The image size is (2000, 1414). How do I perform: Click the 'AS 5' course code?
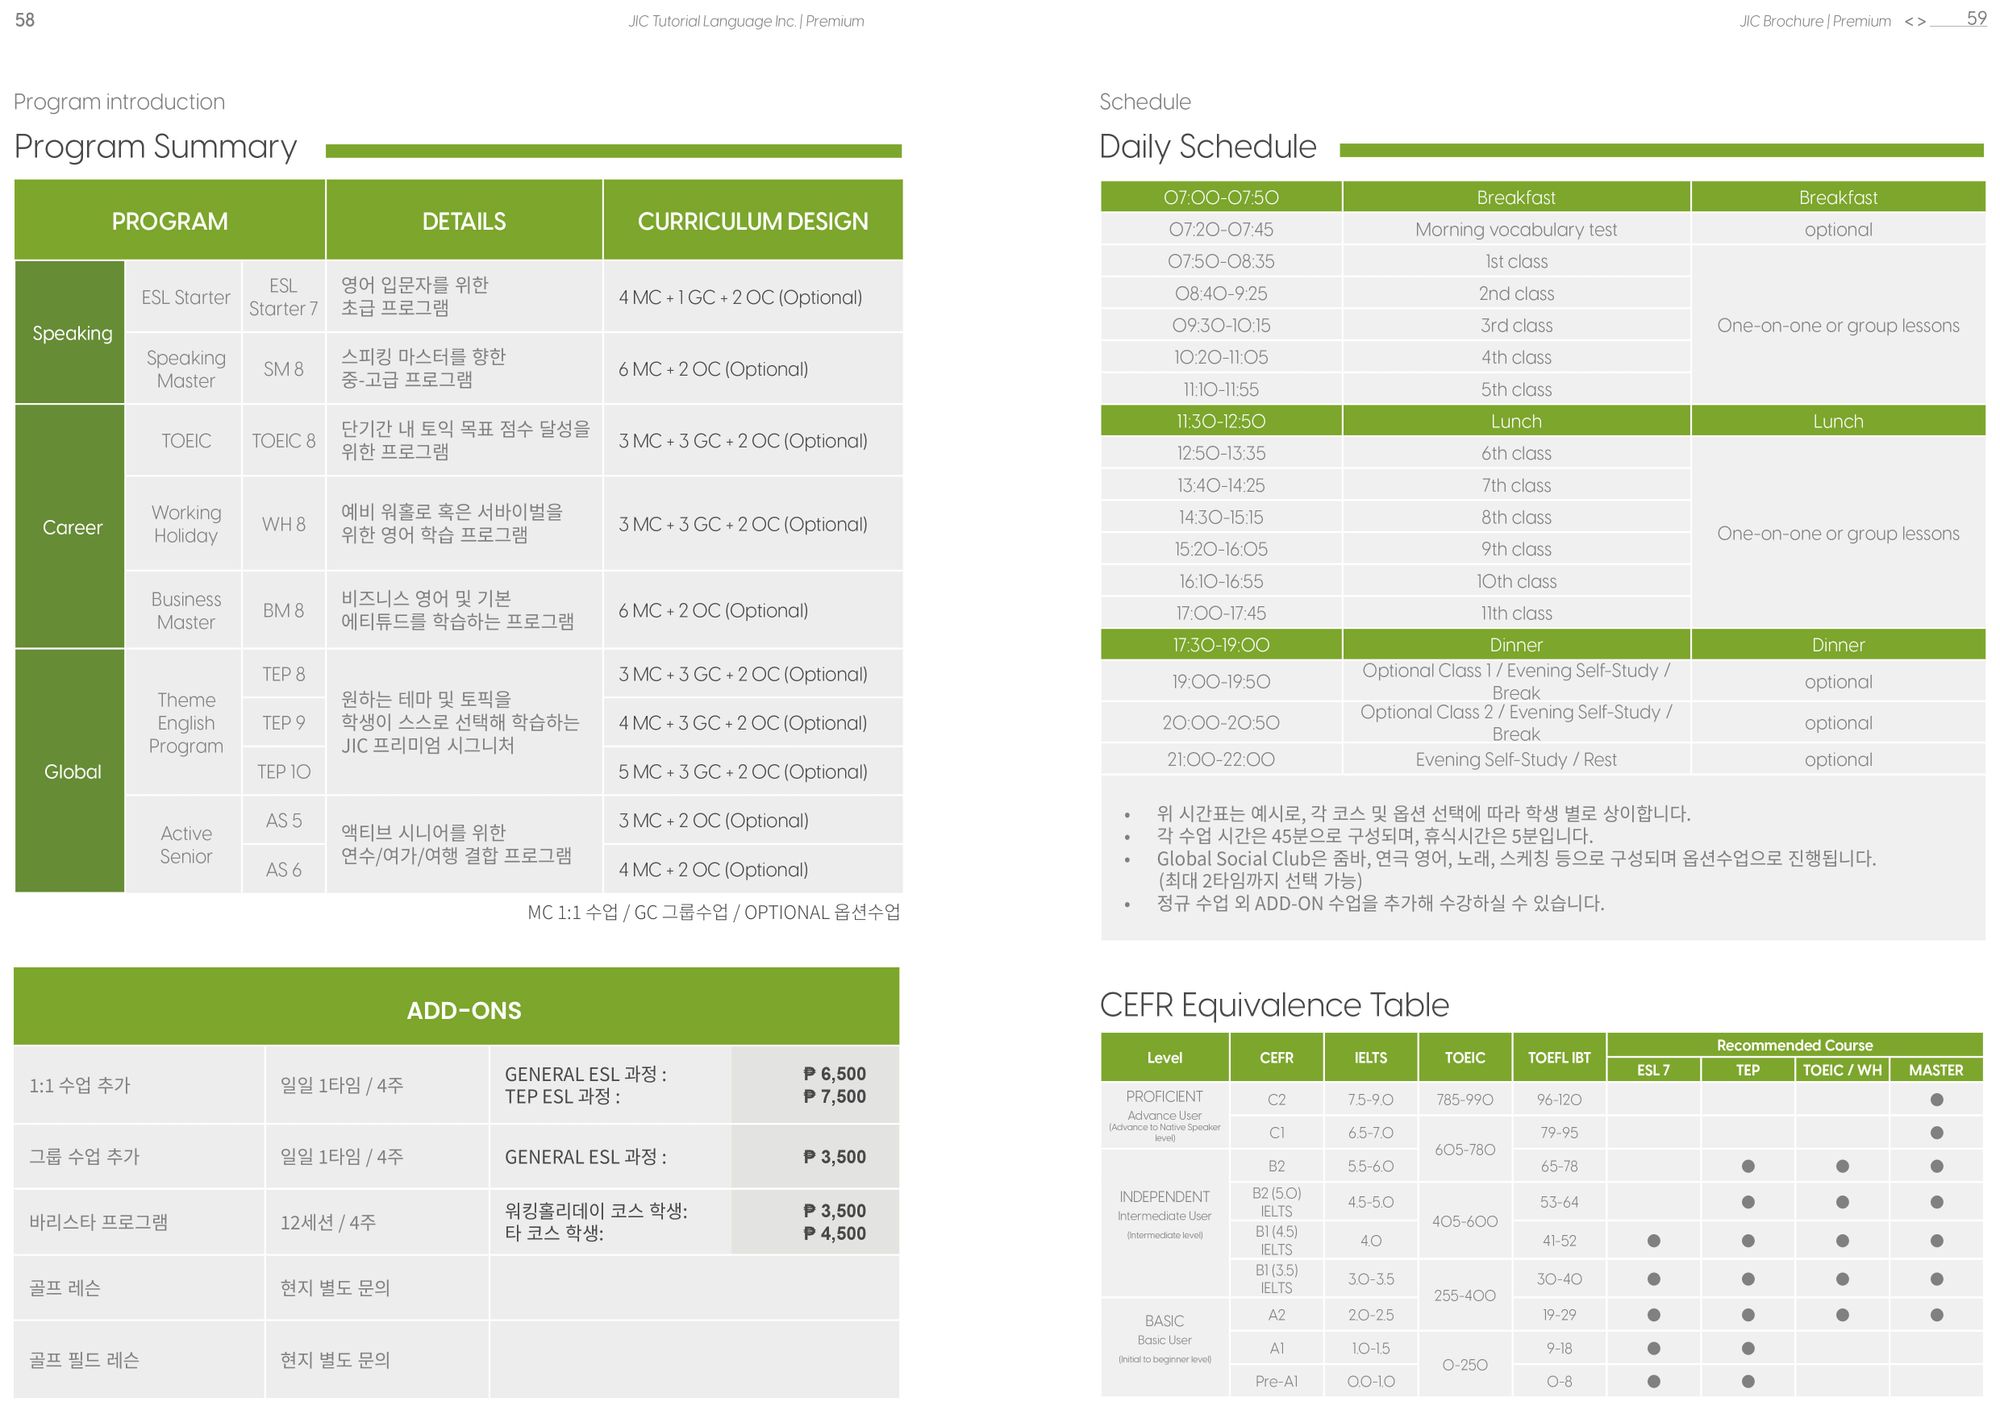[x=284, y=820]
